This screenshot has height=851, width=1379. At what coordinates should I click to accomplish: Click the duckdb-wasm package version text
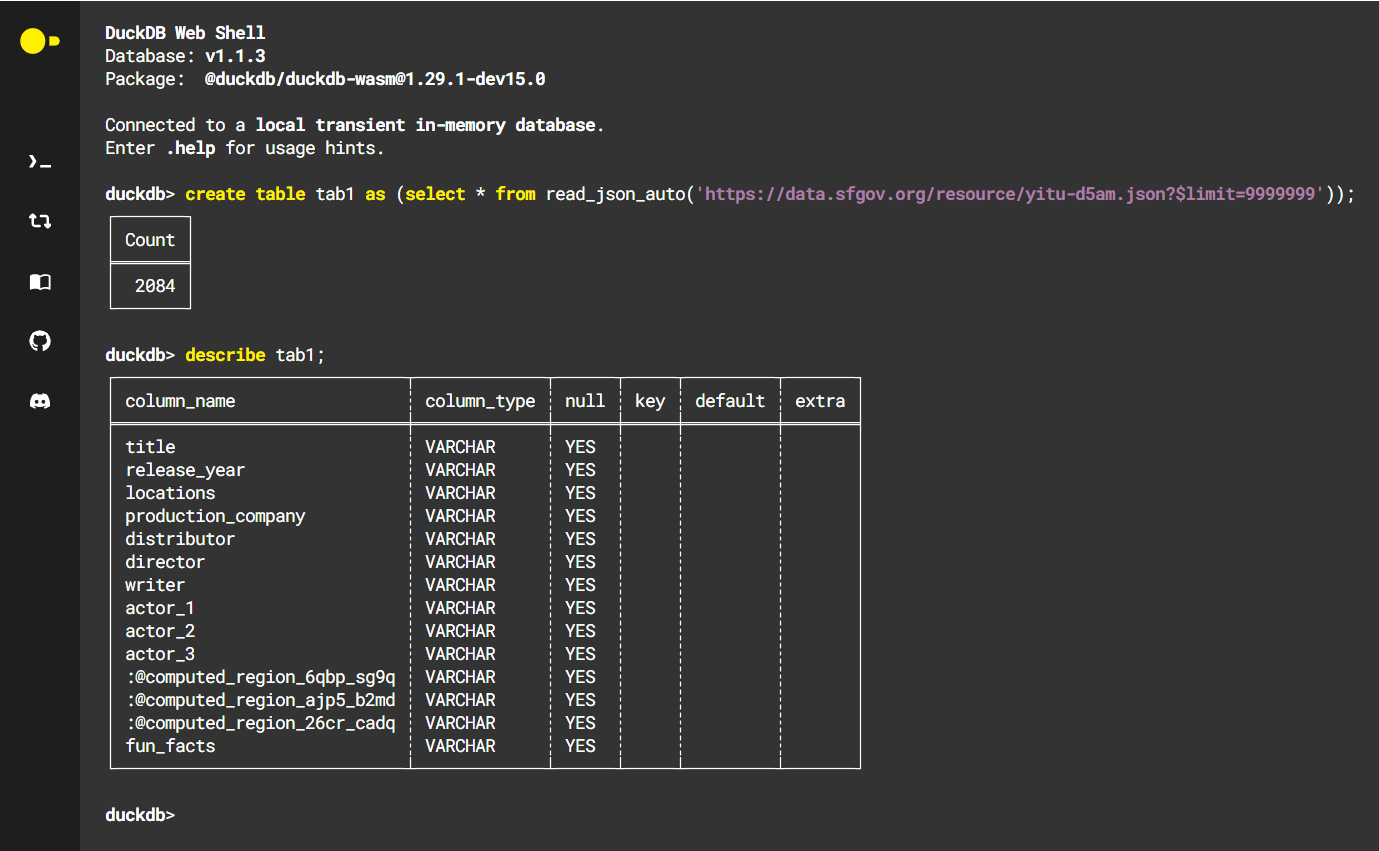coord(375,79)
